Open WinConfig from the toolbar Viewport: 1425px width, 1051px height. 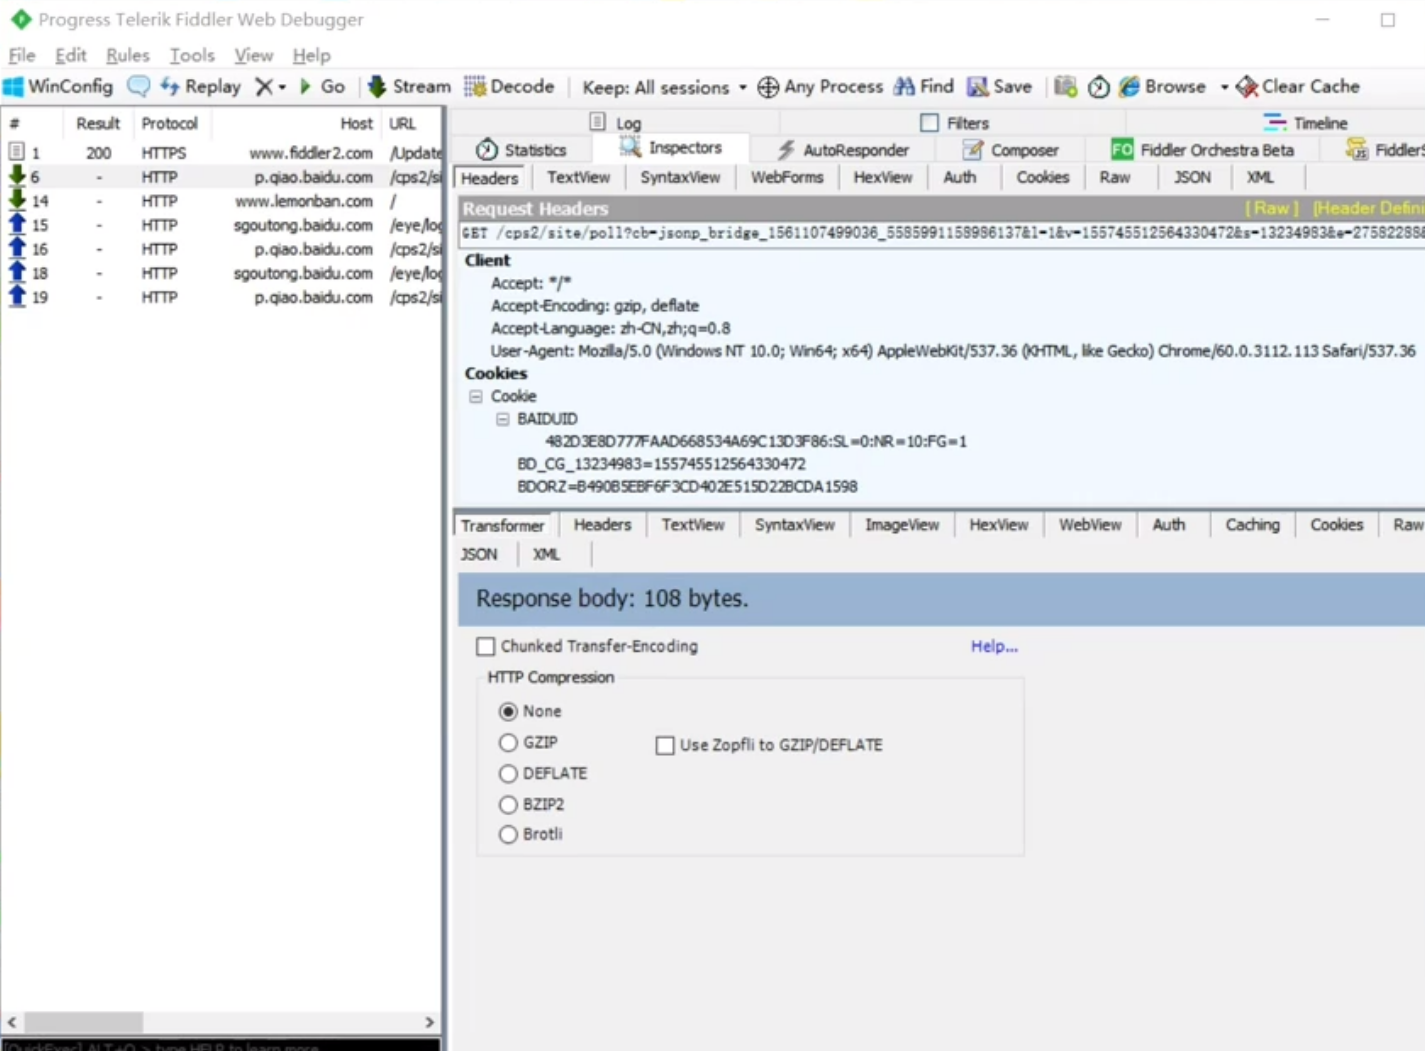click(59, 87)
